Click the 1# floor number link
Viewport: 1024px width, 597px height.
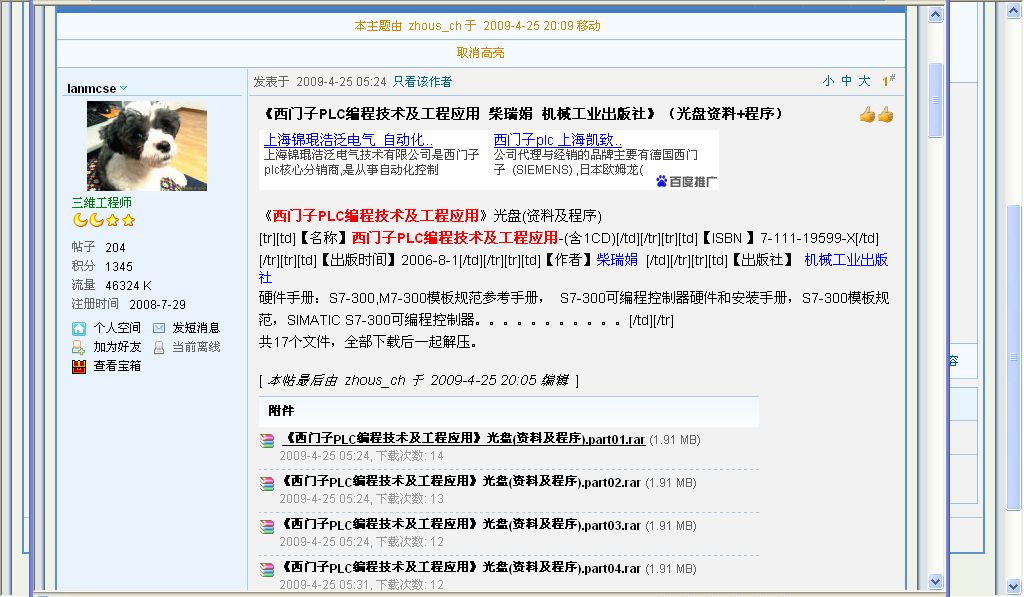(x=888, y=80)
